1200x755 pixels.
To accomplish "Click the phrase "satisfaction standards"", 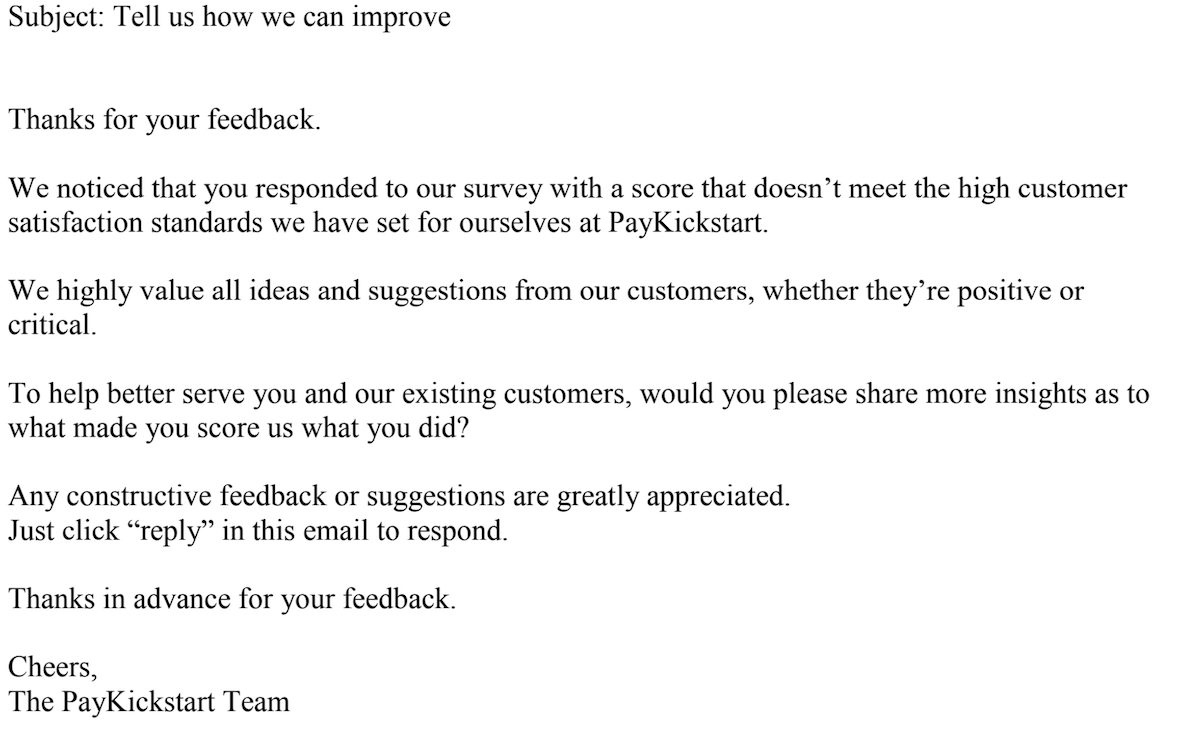I will click(x=136, y=223).
